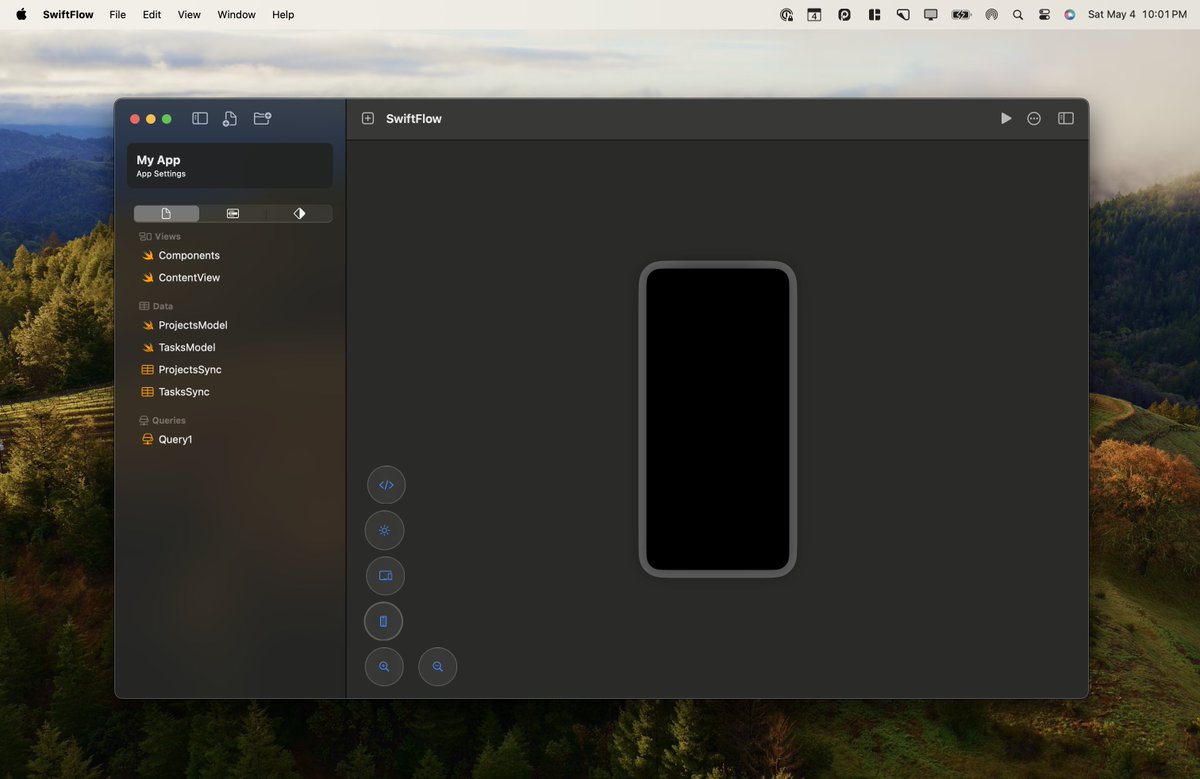
Task: Click the Siri icon in menu bar
Action: pos(1070,15)
